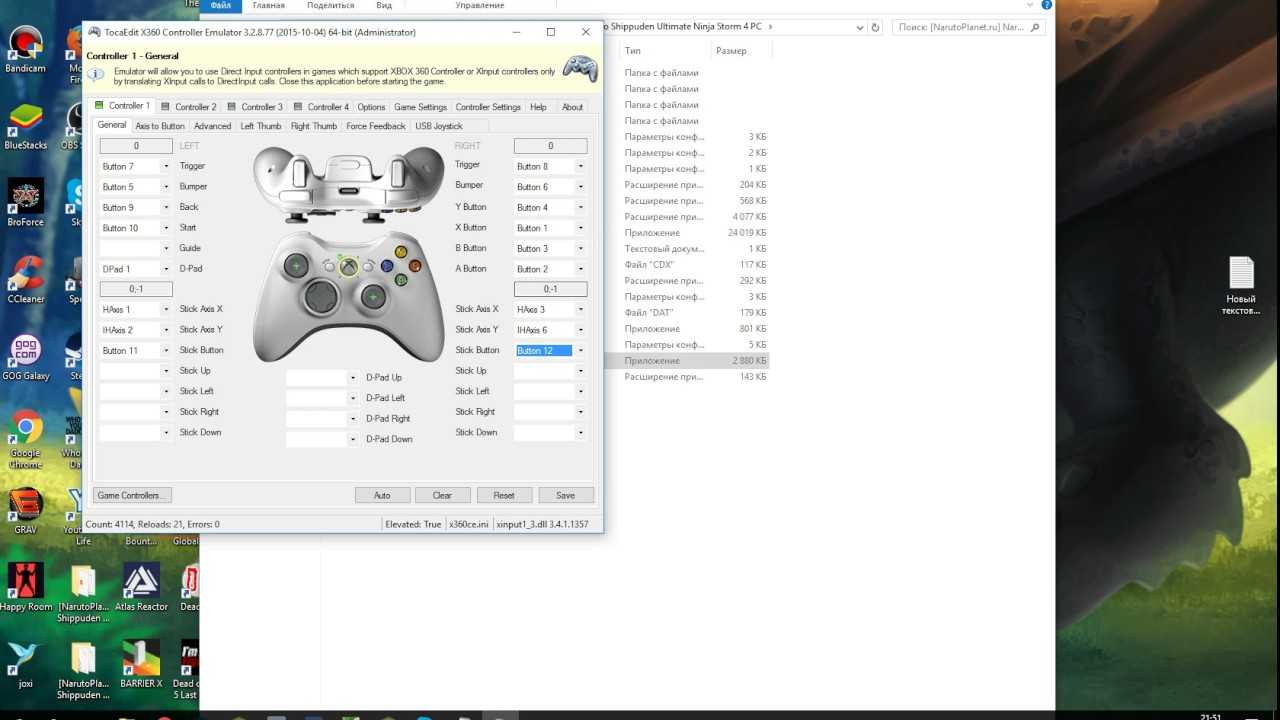This screenshot has width=1280, height=720.
Task: Switch to the Left Thumb sub-tab
Action: (x=261, y=126)
